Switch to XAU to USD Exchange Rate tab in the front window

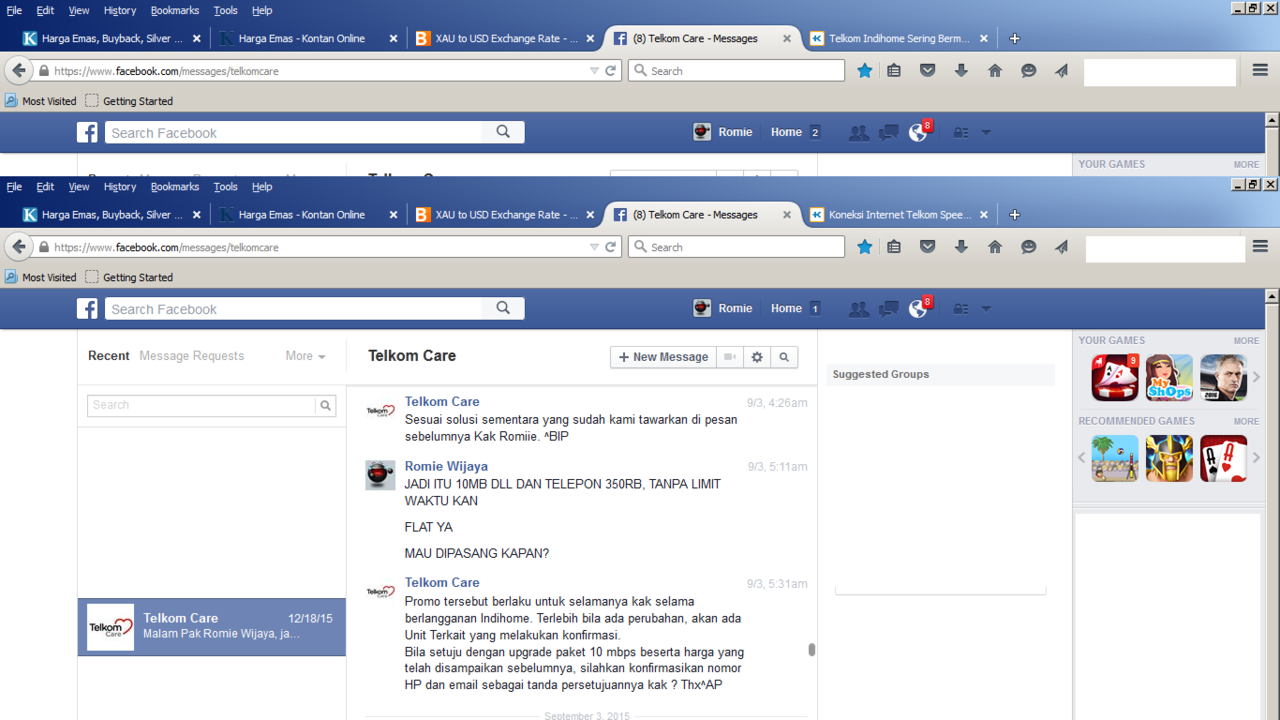pos(504,215)
